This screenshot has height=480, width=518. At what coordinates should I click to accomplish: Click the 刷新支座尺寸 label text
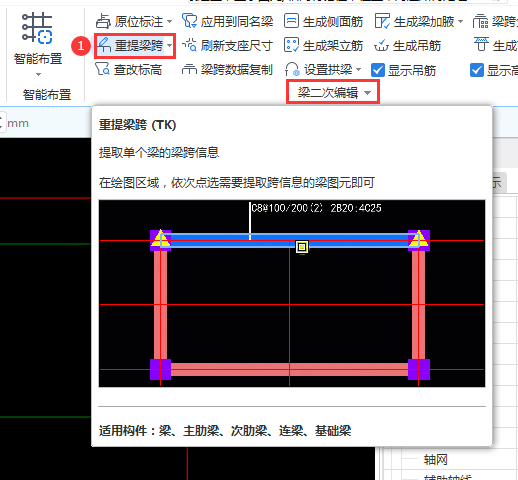pos(237,46)
